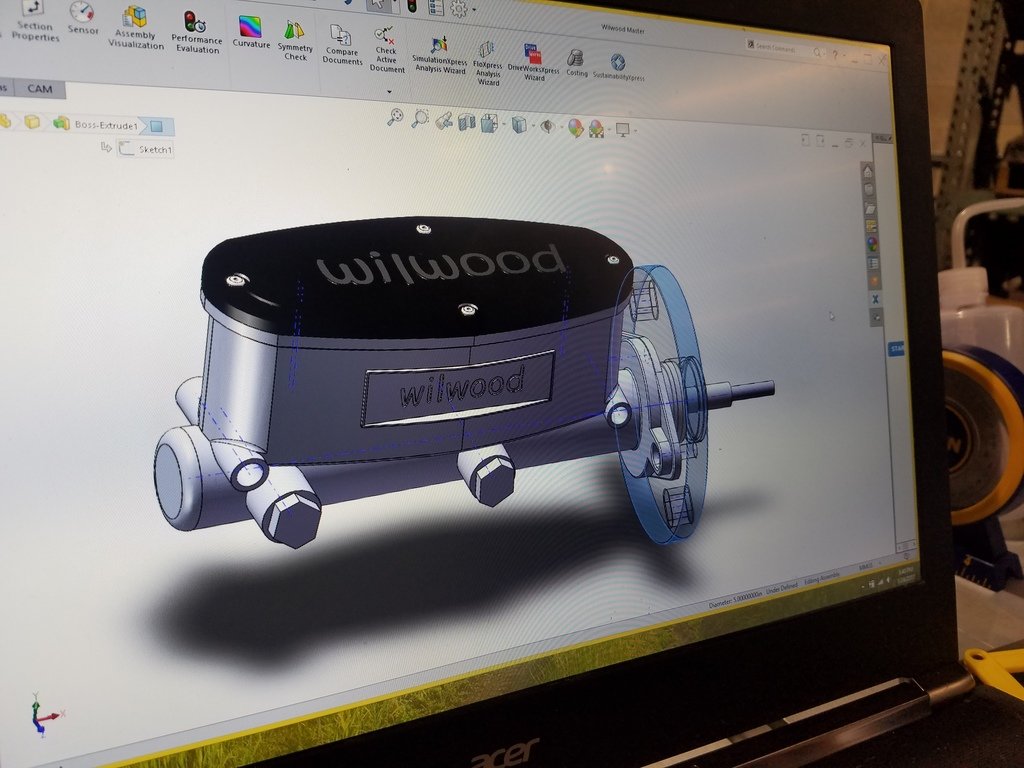Open Display Style options
The image size is (1024, 768).
pyautogui.click(x=519, y=124)
